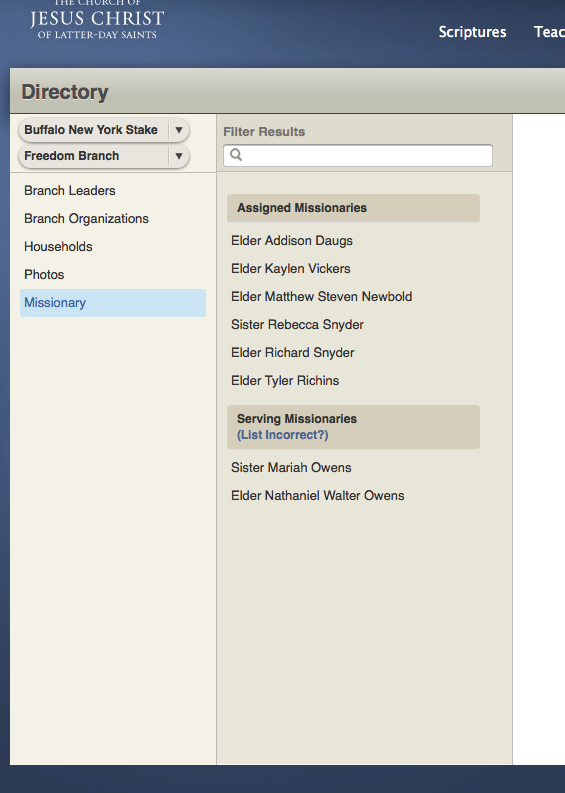565x793 pixels.
Task: Select Elder Nathaniel Walter Owens
Action: tap(318, 496)
